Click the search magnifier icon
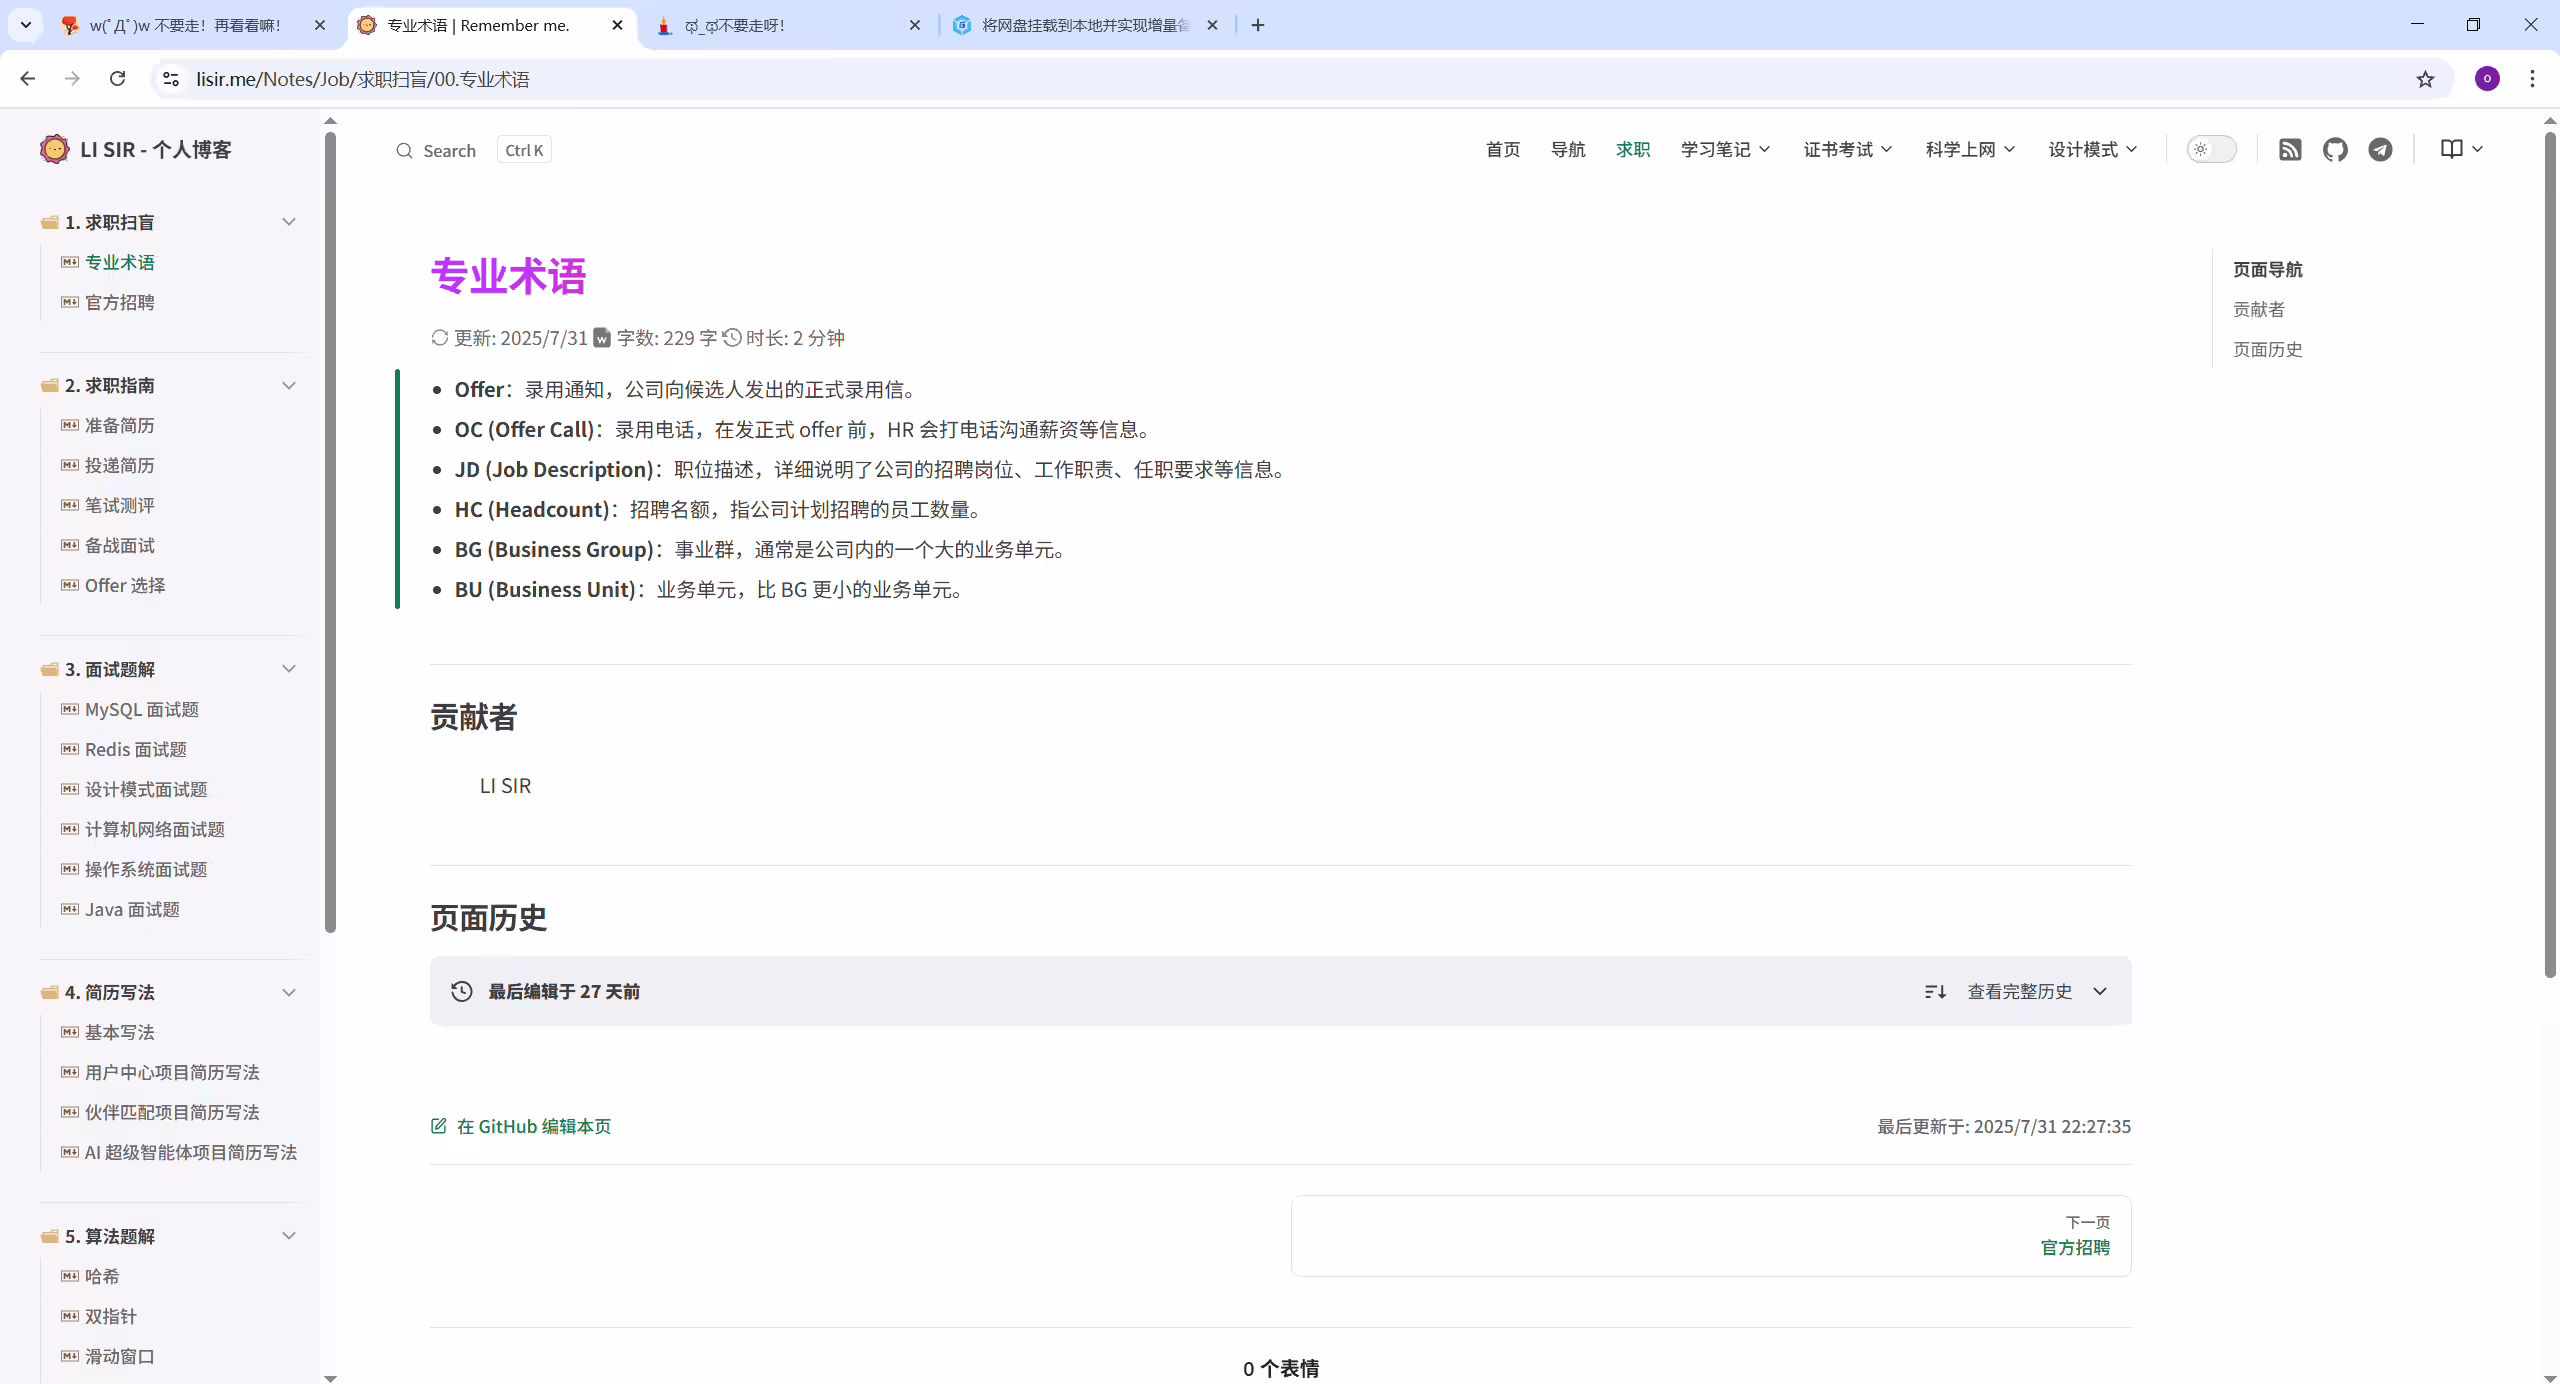Screen dimensions: 2560x1384 [404, 151]
